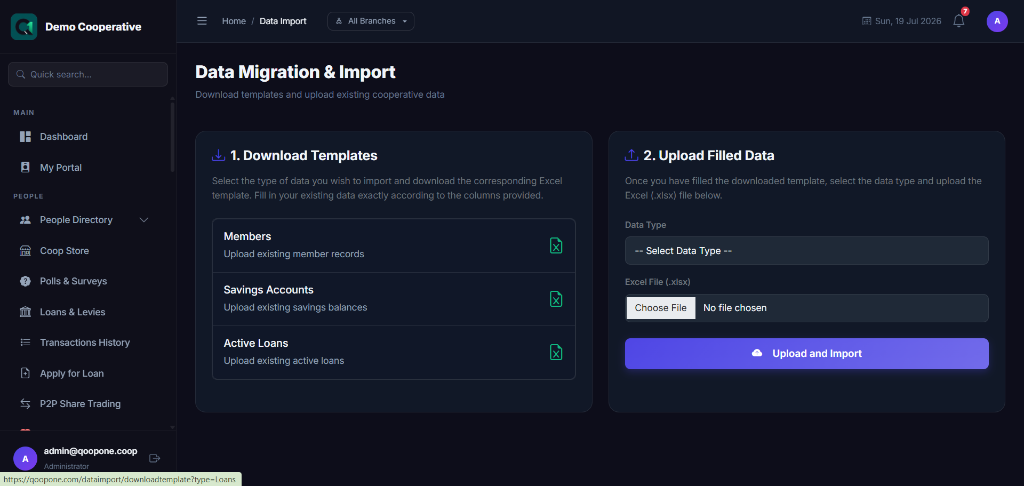Click the People Directory icon
1024x486 pixels.
click(x=25, y=220)
